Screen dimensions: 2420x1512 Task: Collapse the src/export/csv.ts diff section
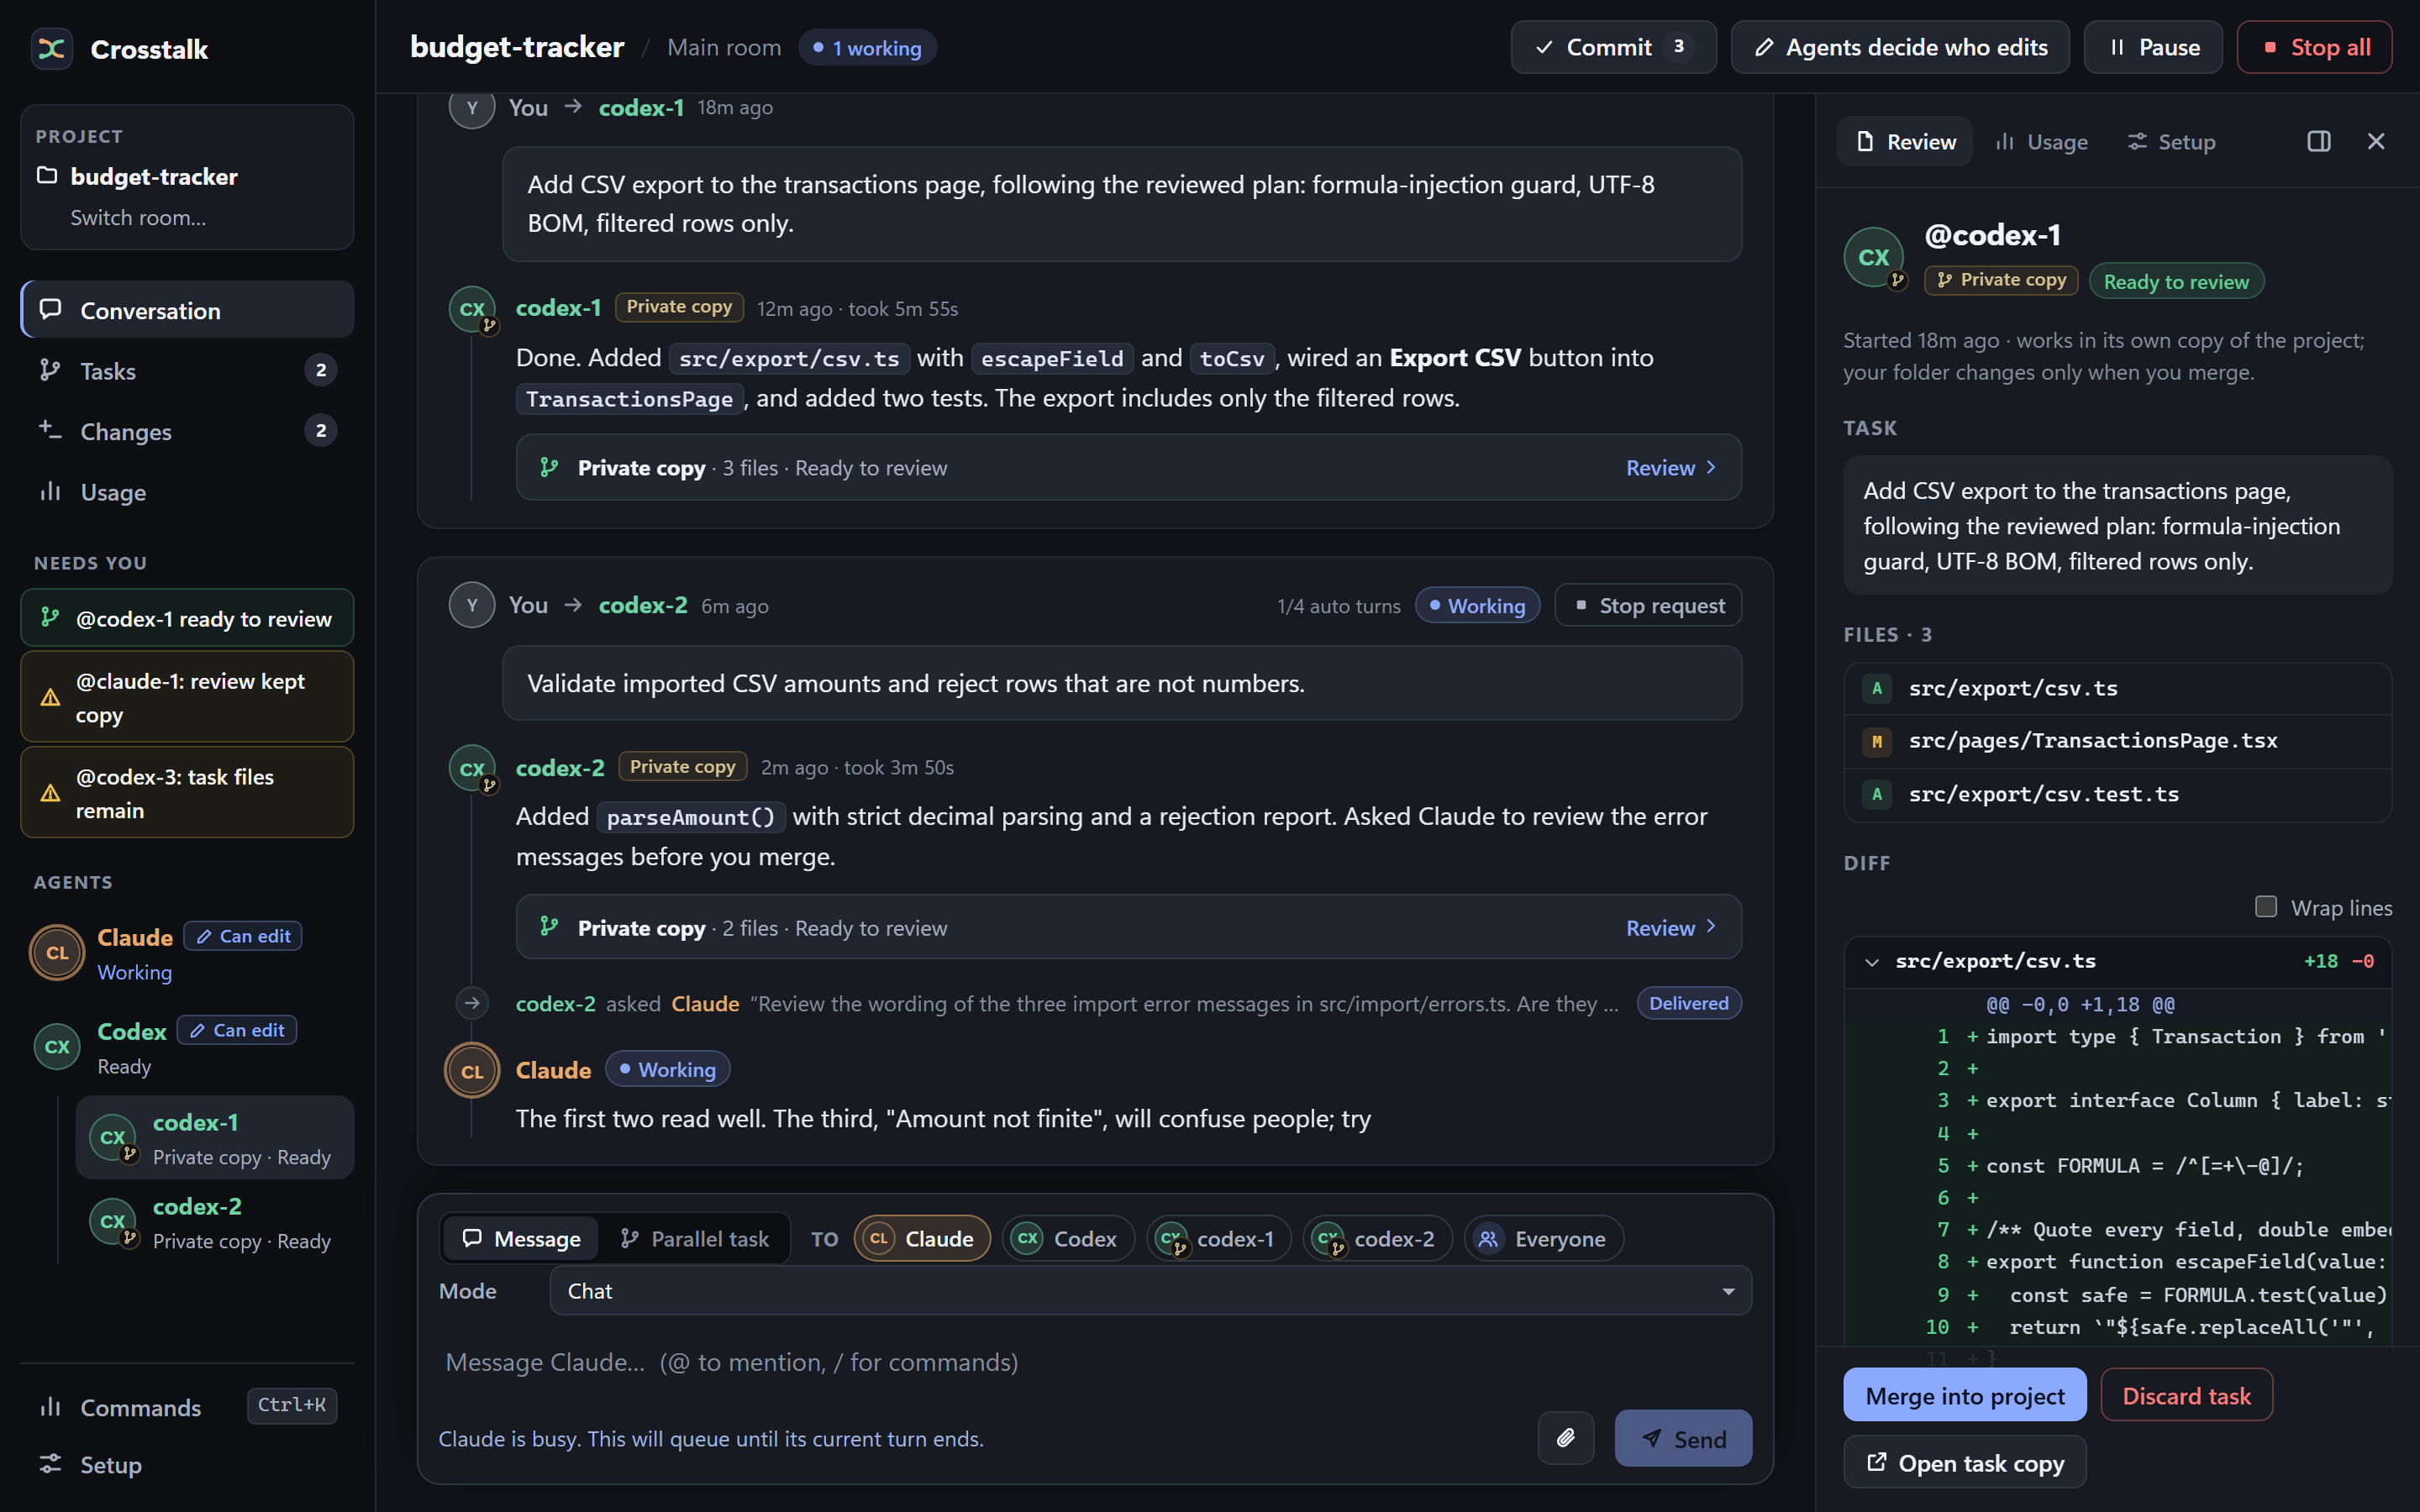click(x=1871, y=962)
